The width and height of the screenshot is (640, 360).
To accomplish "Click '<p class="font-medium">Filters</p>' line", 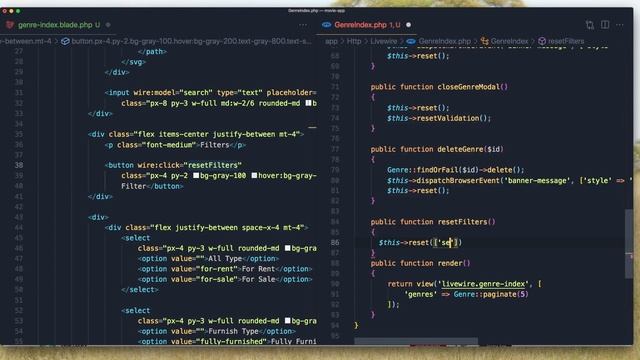I will (175, 145).
